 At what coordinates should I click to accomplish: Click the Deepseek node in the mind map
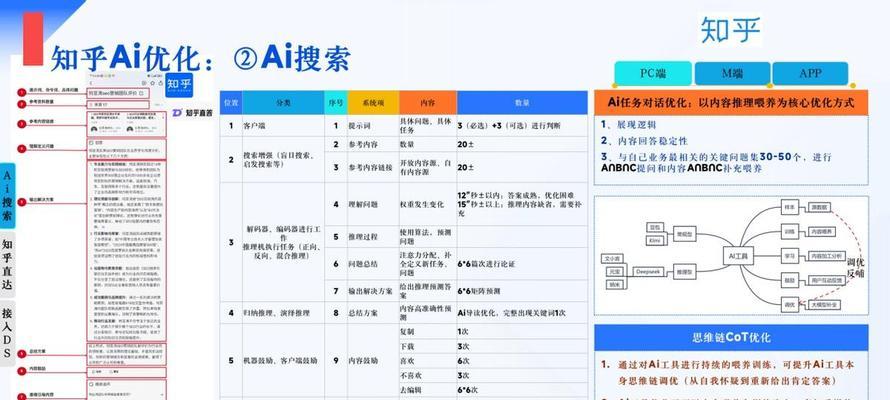pos(648,272)
